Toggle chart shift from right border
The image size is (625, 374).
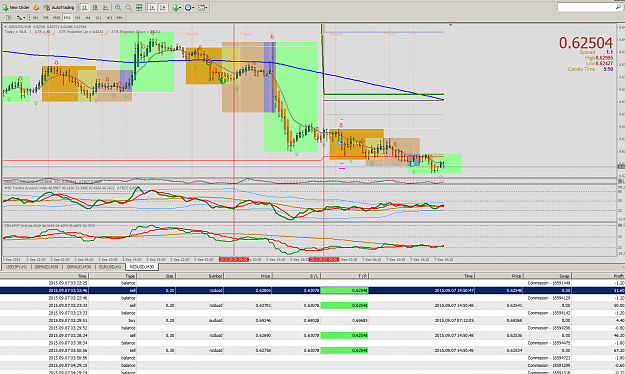(163, 7)
